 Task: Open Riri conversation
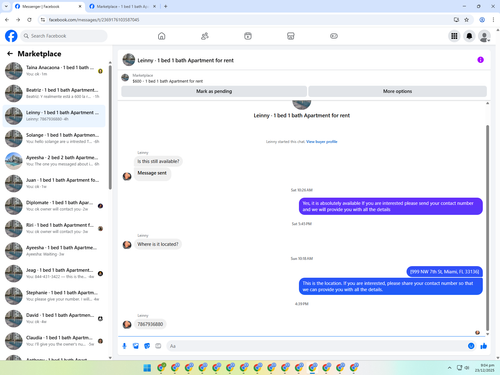(x=54, y=228)
